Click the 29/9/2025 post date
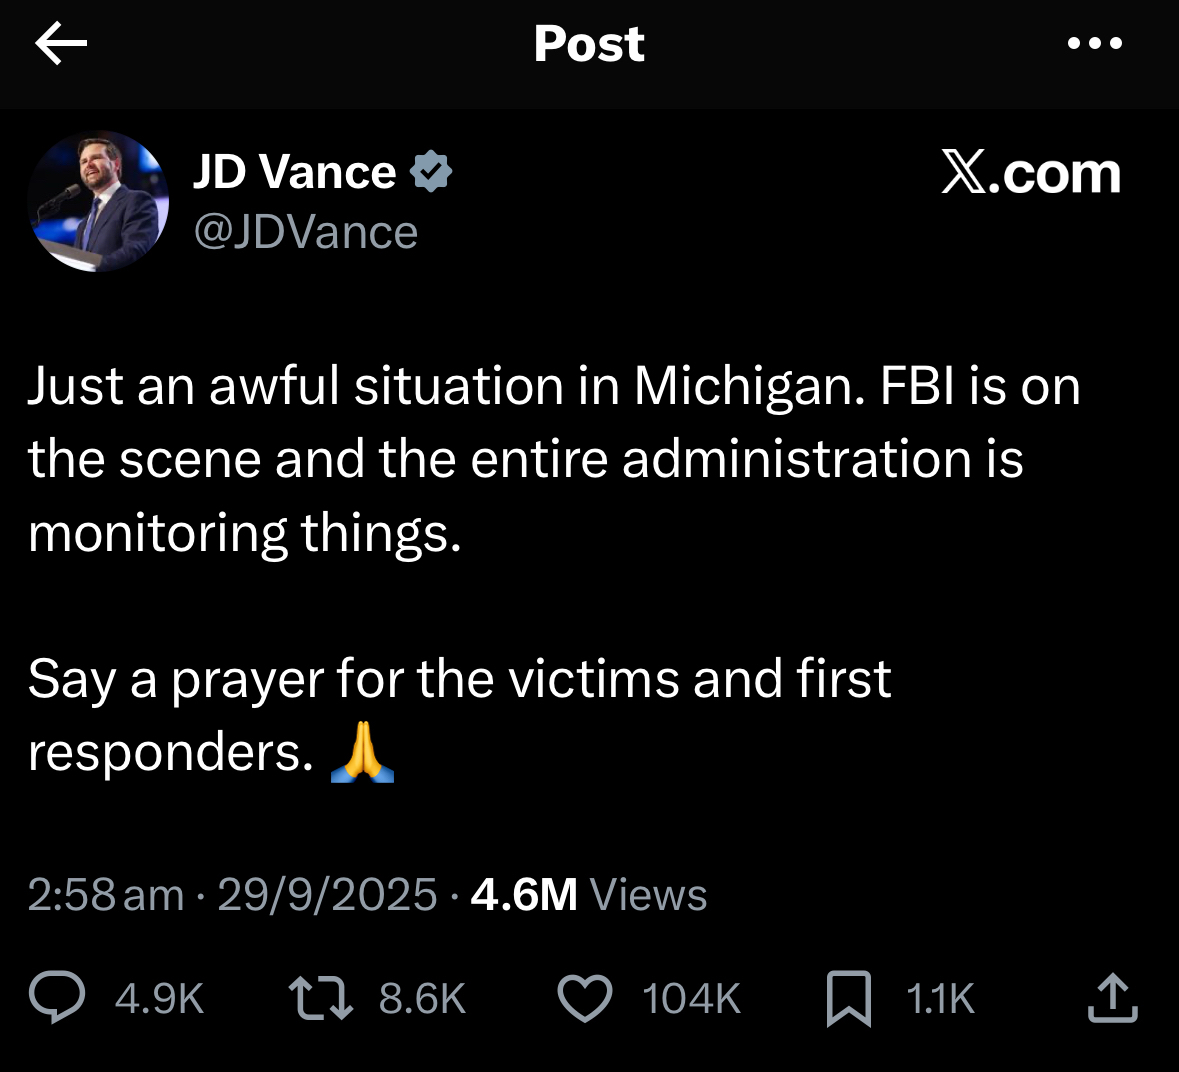This screenshot has width=1179, height=1072. (x=327, y=895)
